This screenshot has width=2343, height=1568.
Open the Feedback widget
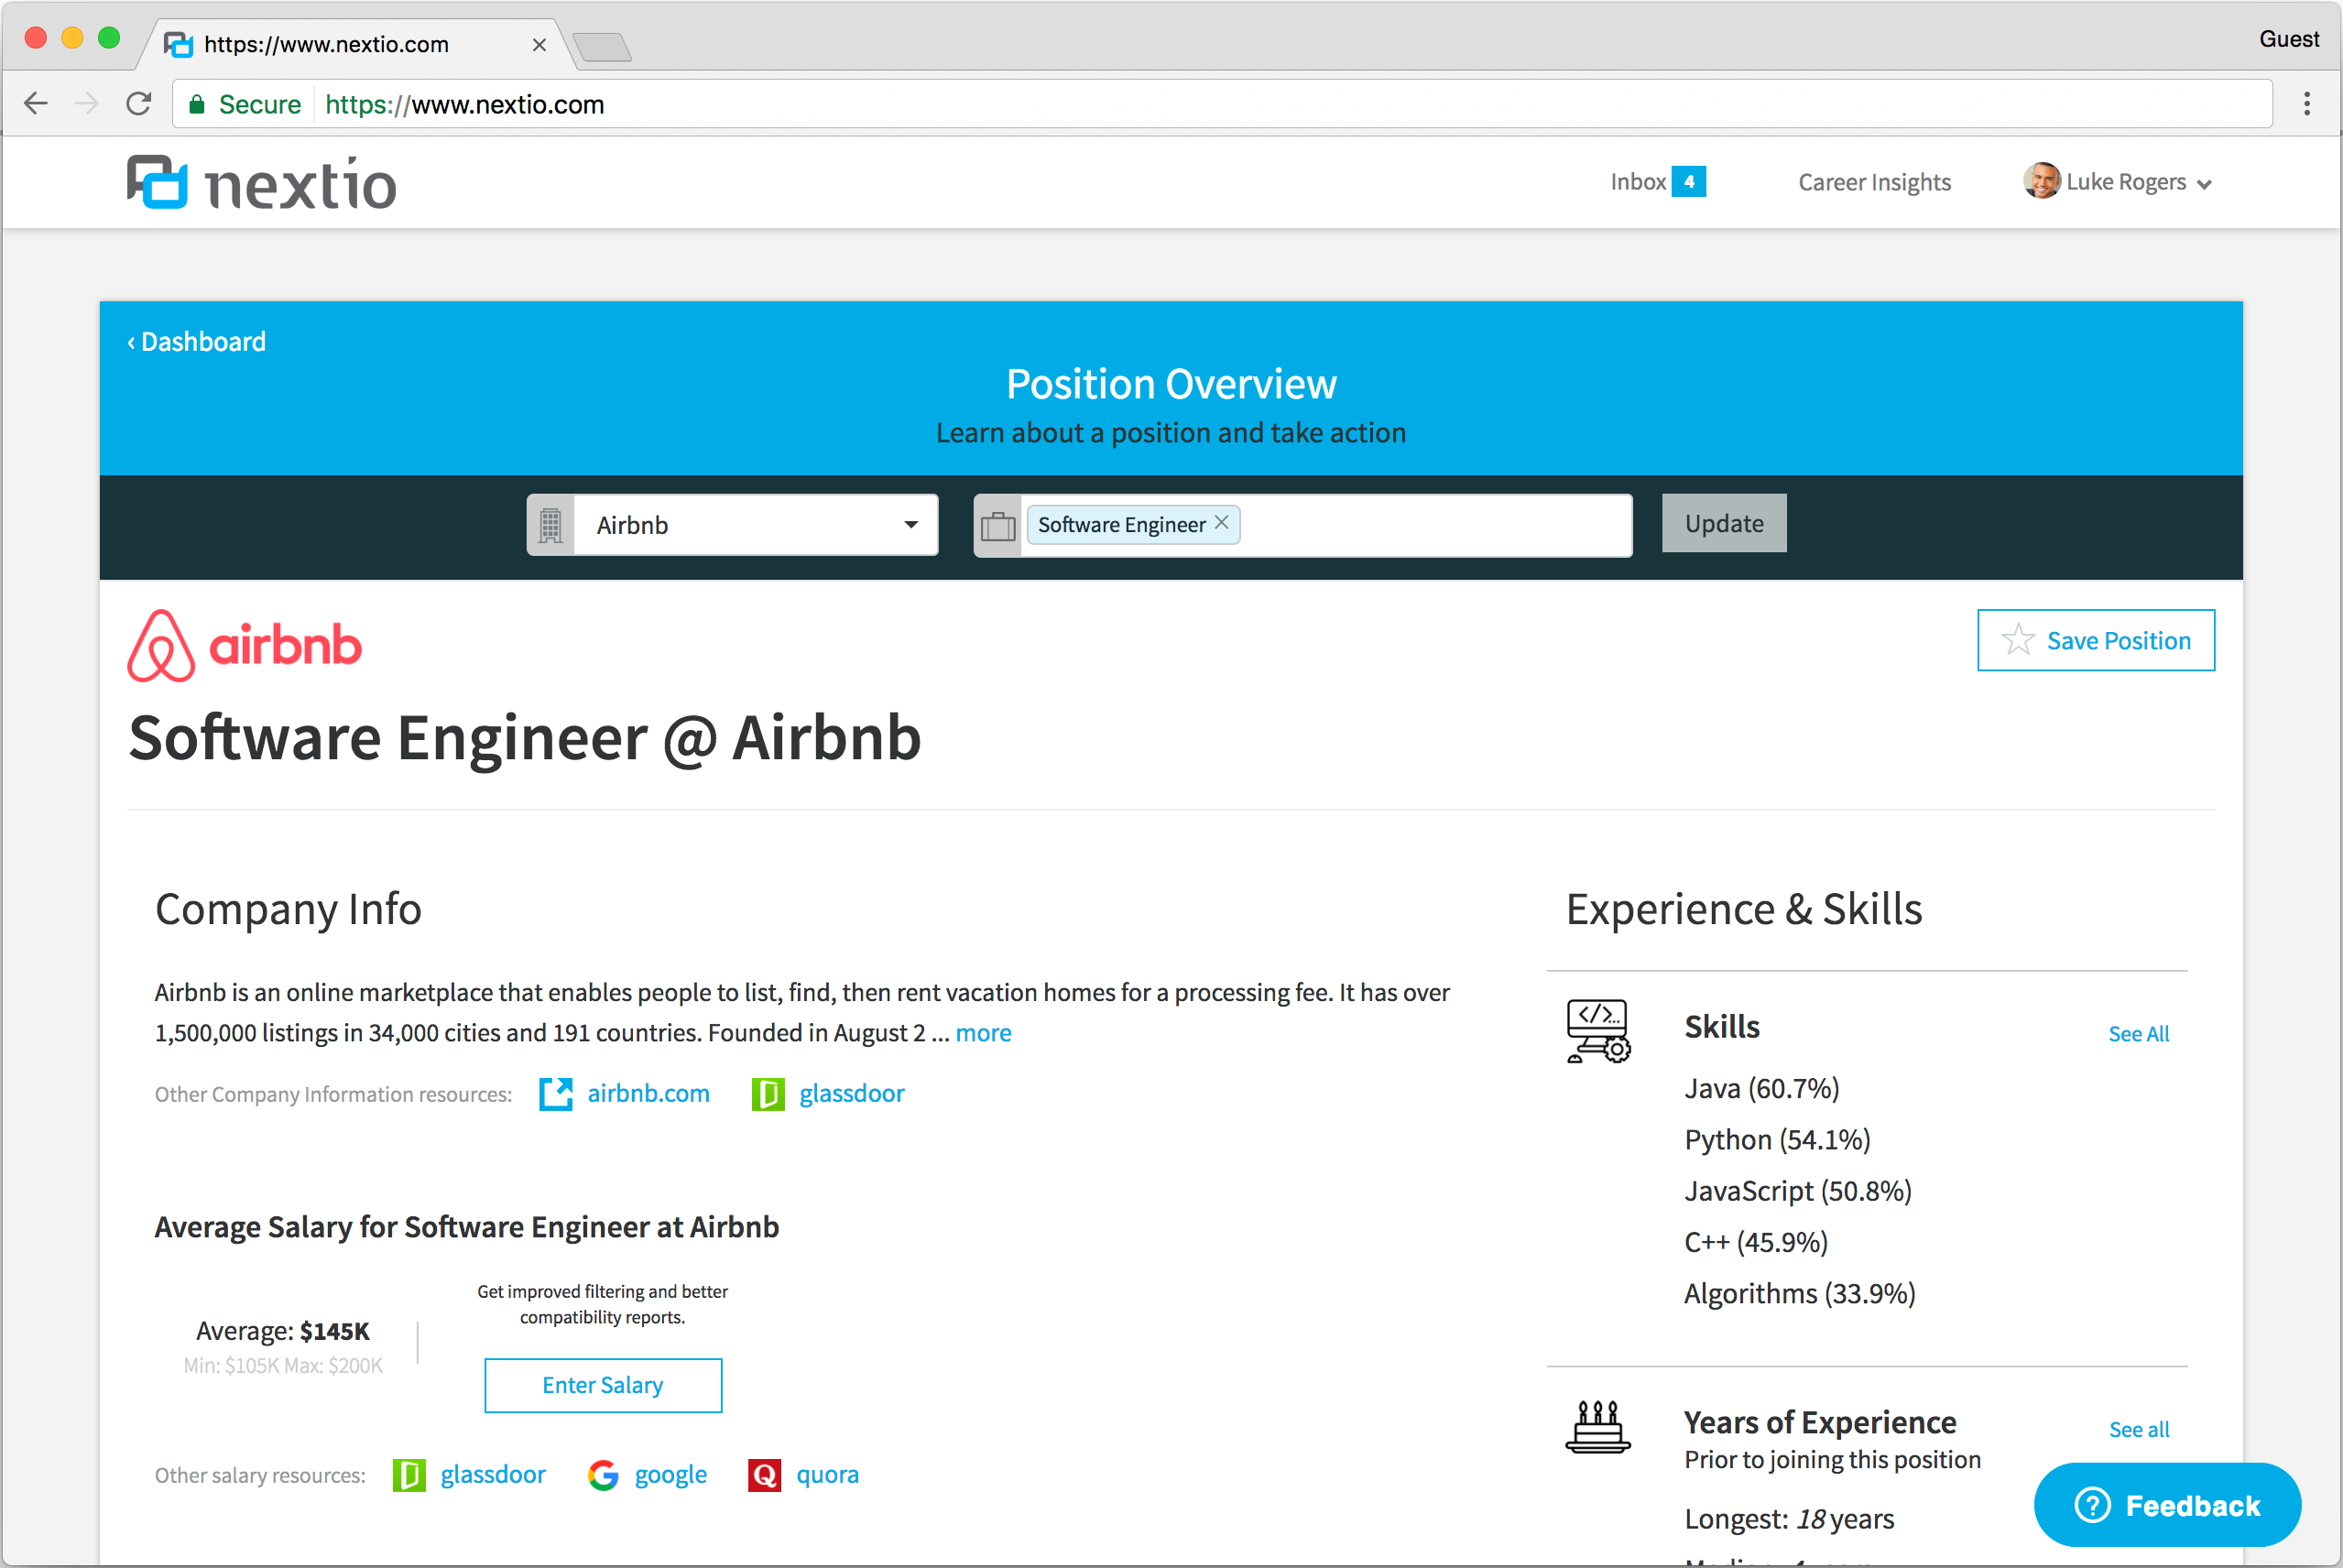pos(2166,1505)
